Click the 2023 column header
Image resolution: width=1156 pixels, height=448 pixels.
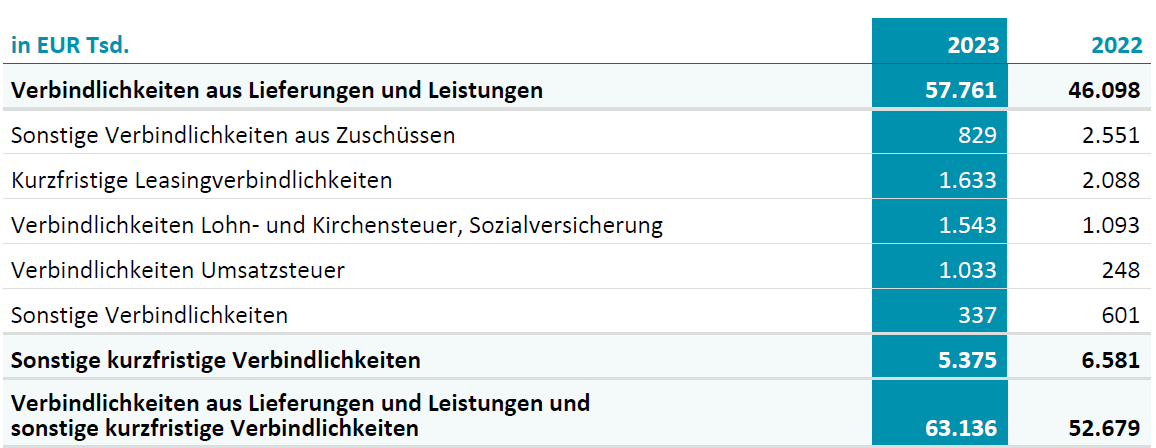tap(973, 45)
